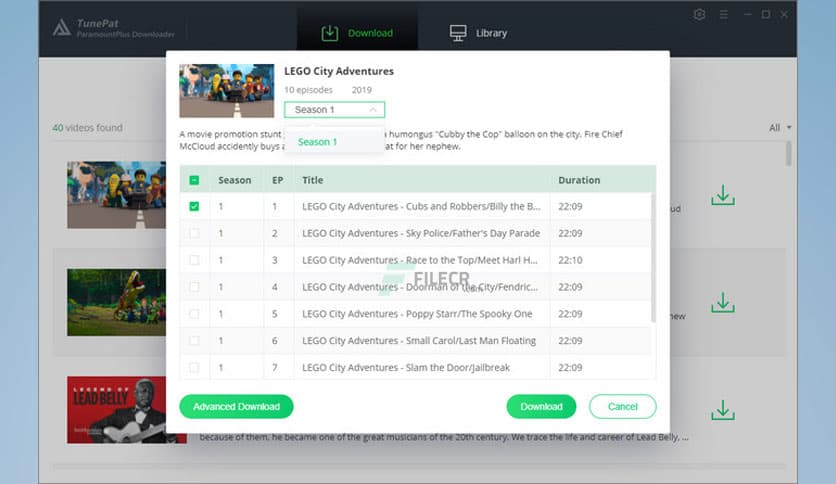Check episode 2 Sky Police checkbox
Screen dimensions: 836x484
(194, 233)
